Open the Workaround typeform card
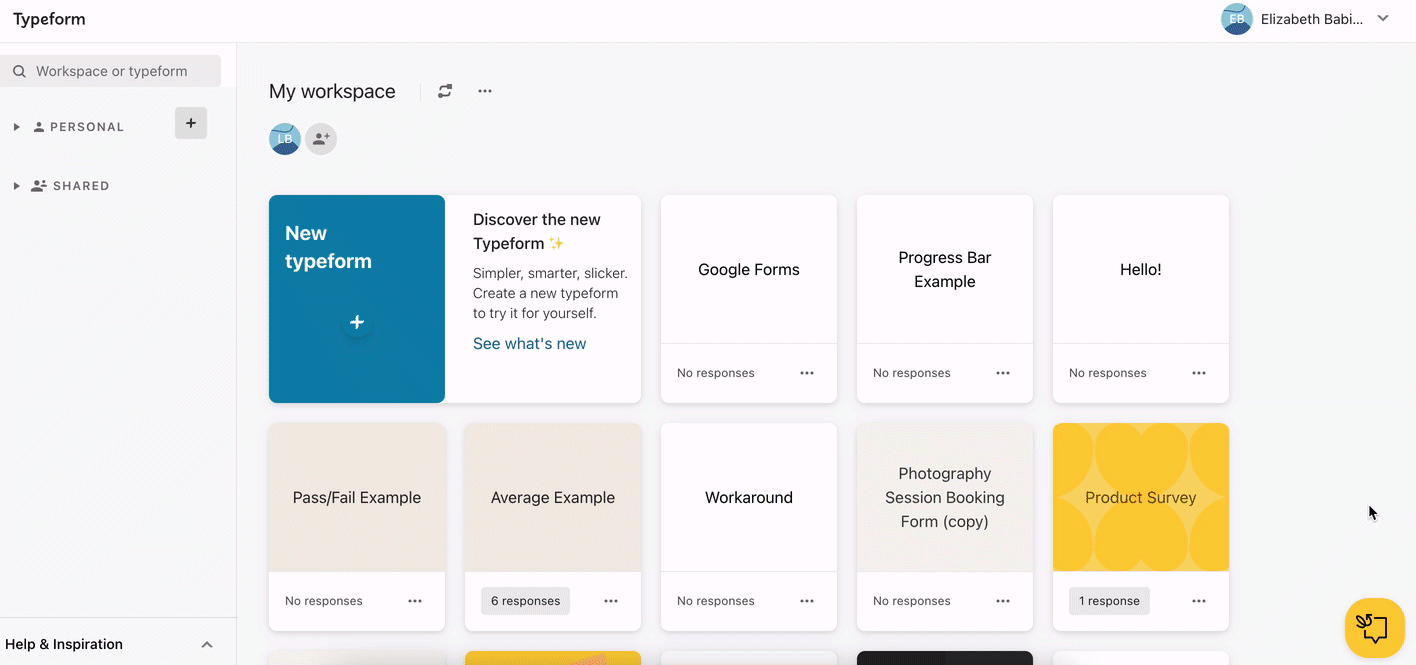This screenshot has height=665, width=1416. [x=749, y=497]
